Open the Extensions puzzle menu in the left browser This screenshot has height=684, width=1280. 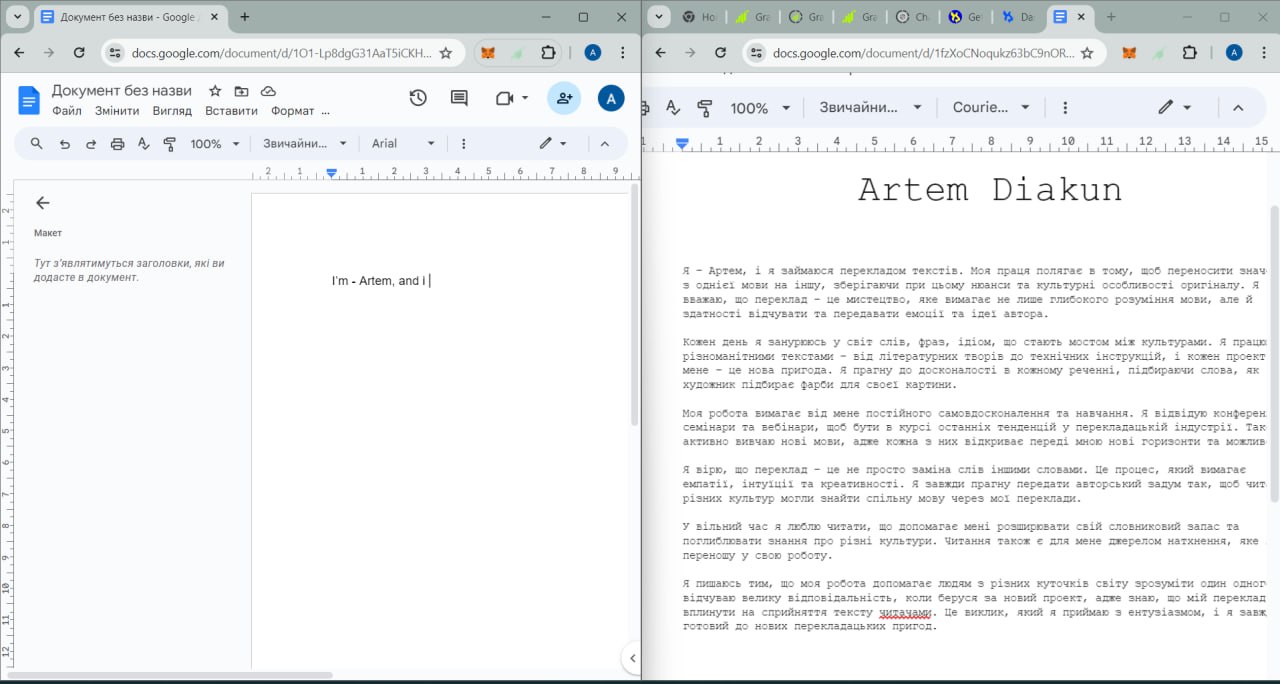[x=548, y=53]
